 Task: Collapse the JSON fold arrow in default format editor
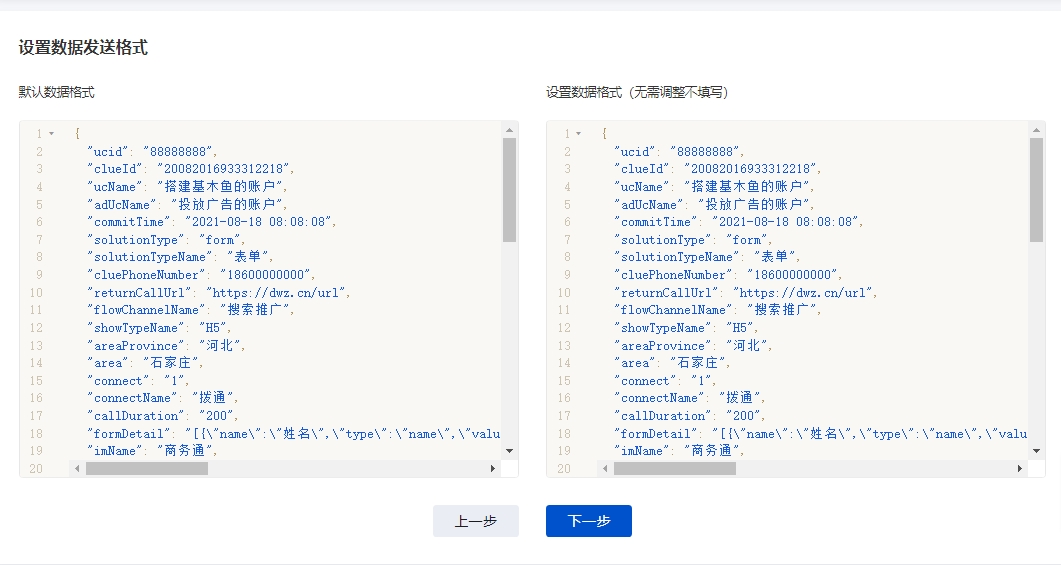(x=51, y=134)
